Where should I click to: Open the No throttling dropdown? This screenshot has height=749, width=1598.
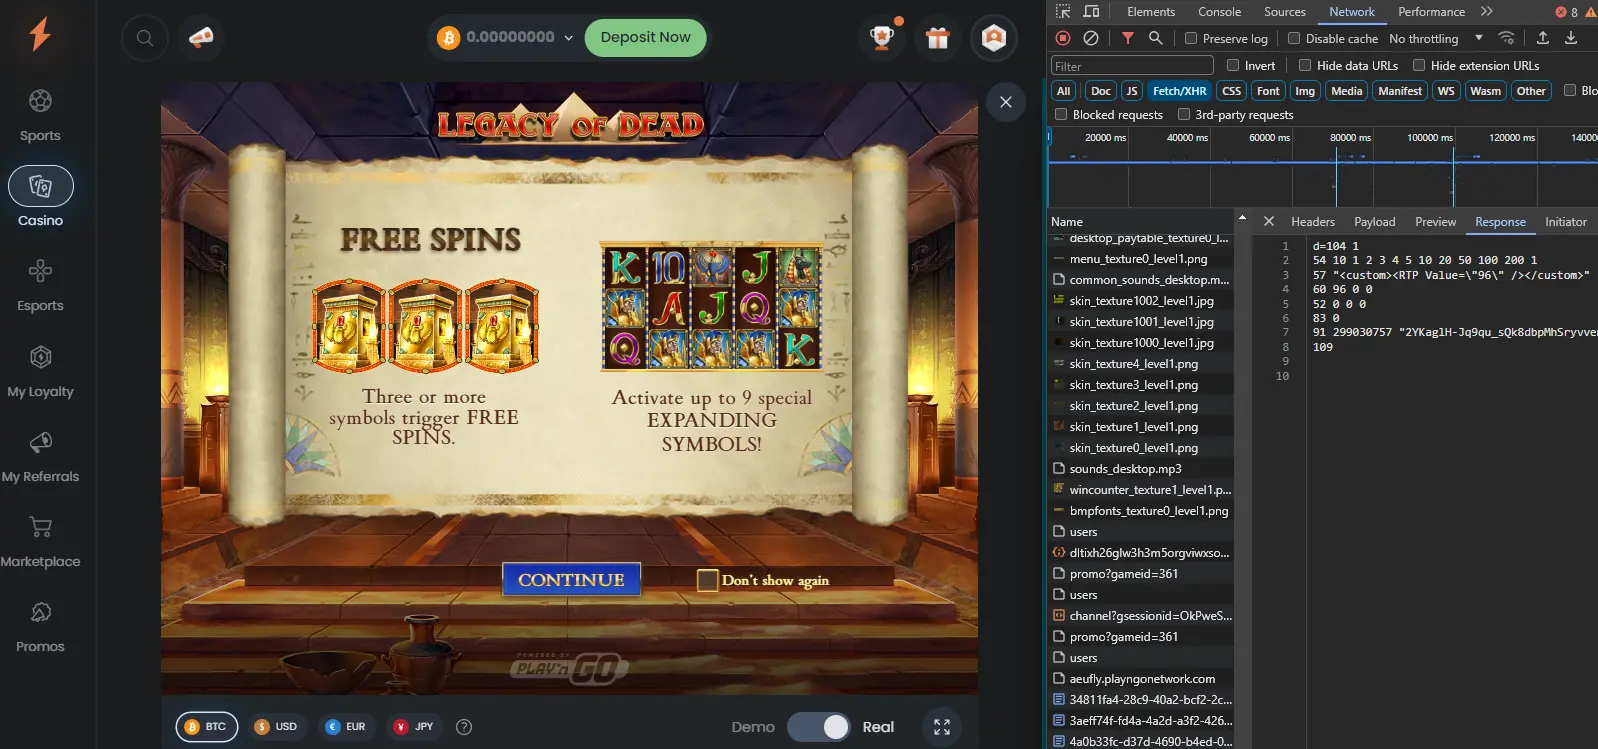(x=1436, y=38)
